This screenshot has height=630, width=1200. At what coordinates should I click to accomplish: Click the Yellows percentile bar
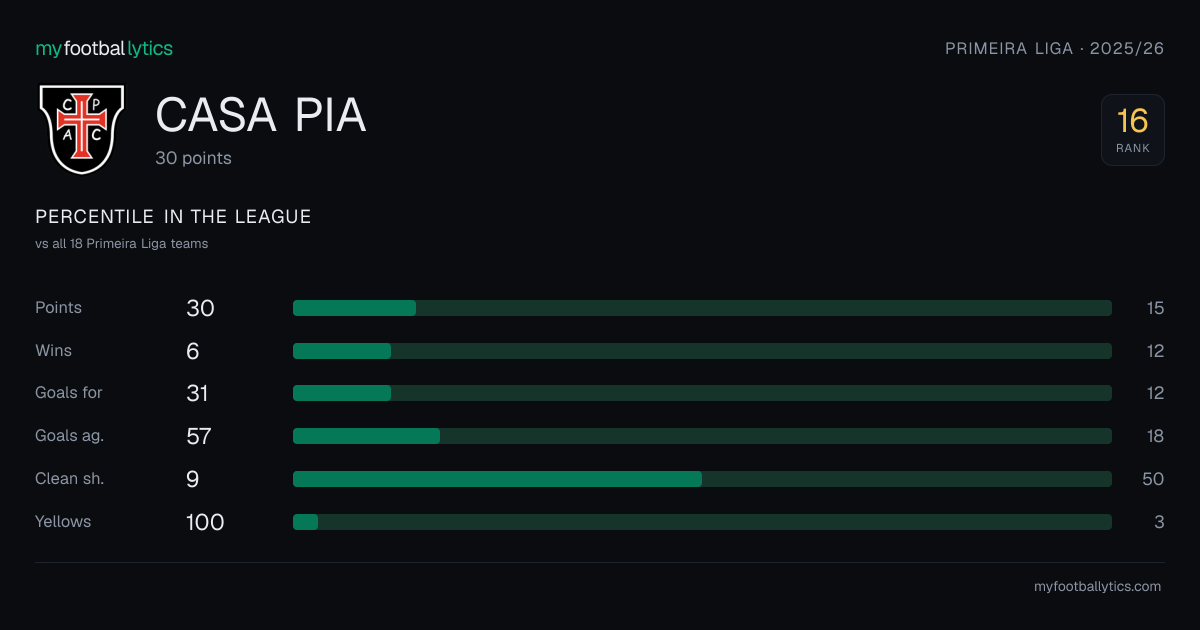tap(702, 522)
